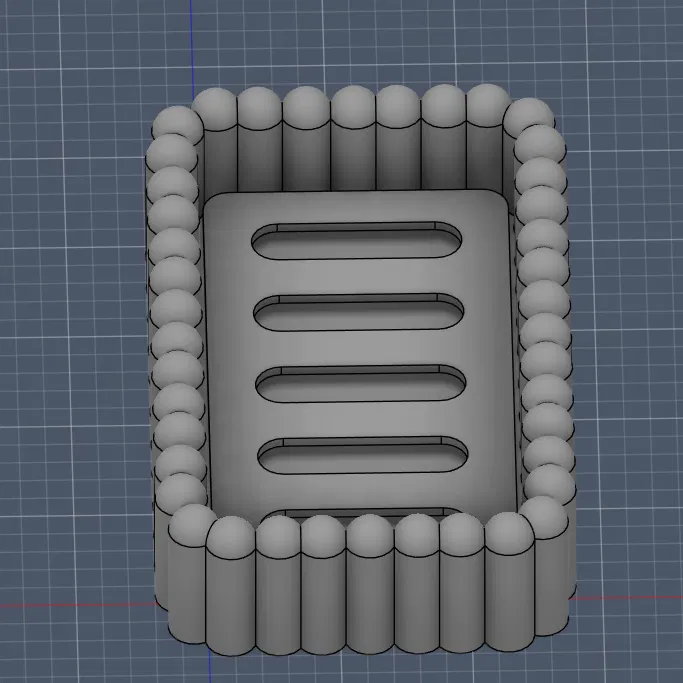
Task: Select the topmost drain slot in the tray
Action: (x=357, y=240)
